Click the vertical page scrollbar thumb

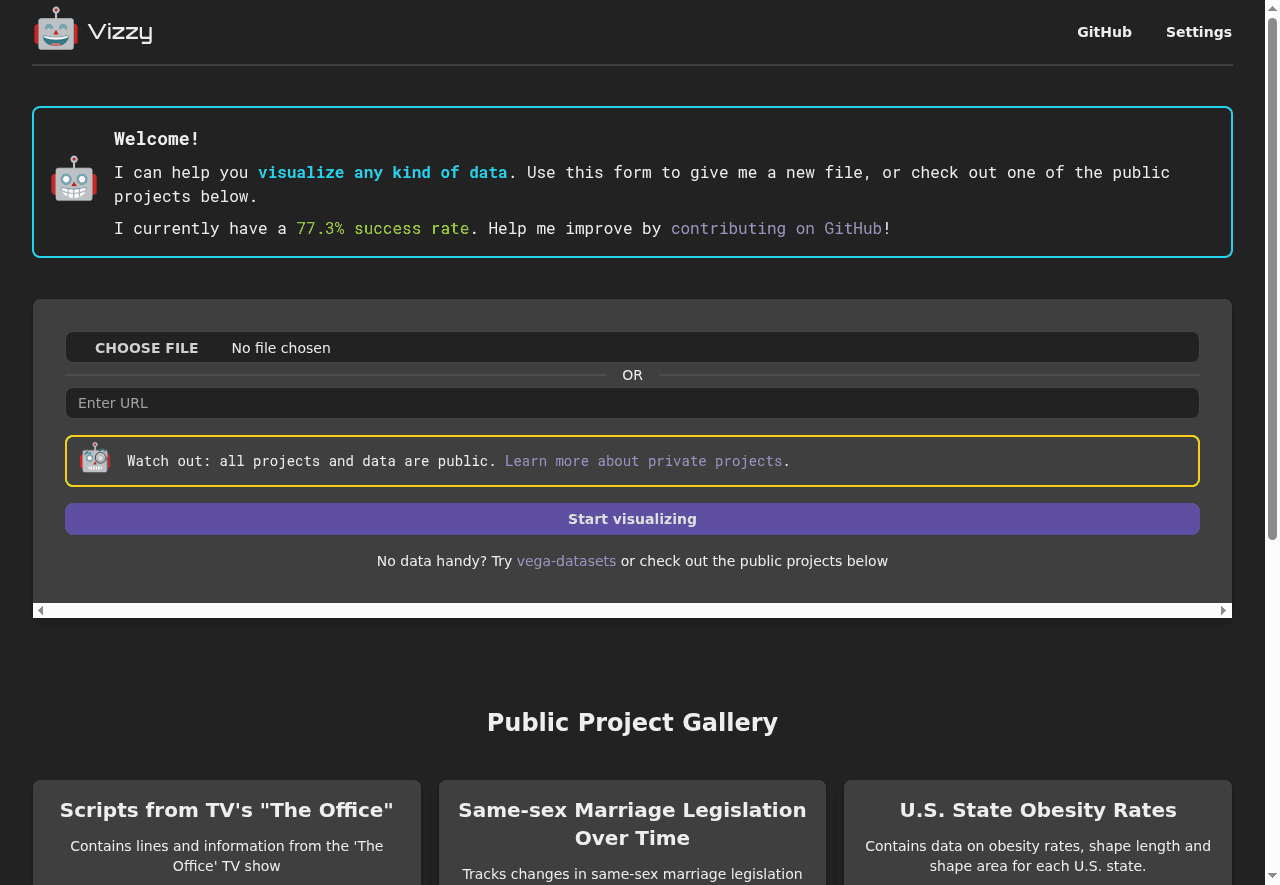[x=1272, y=280]
